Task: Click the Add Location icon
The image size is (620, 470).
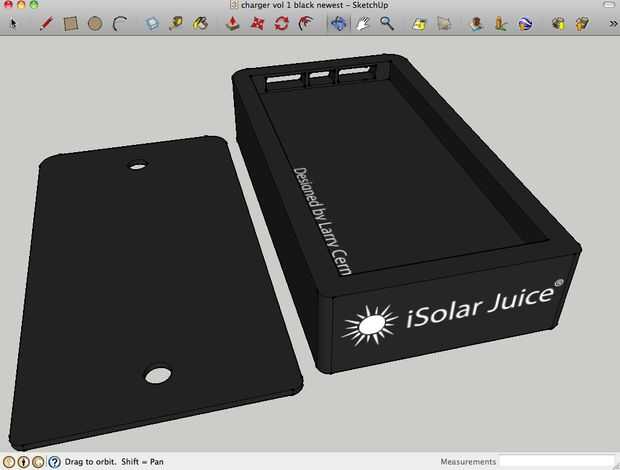Action: [419, 24]
